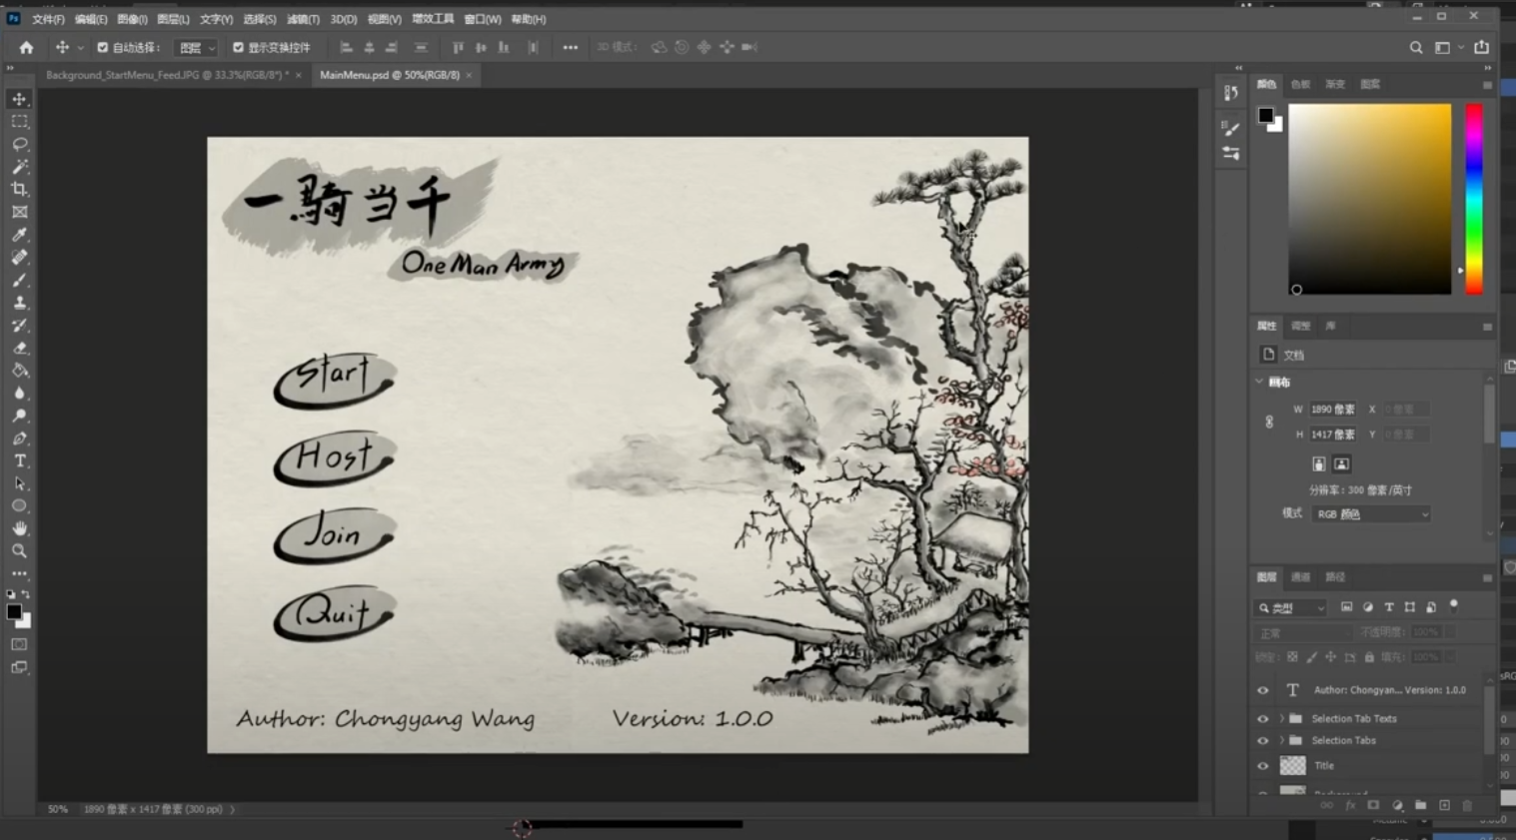This screenshot has width=1516, height=840.
Task: Toggle the 自动选择 checkbox
Action: 102,47
